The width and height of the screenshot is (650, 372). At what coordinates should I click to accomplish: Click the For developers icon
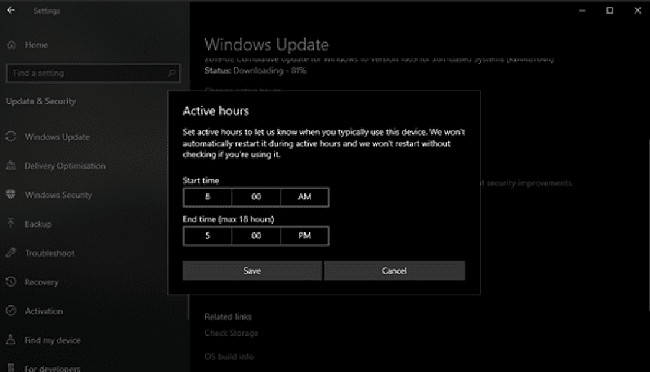click(11, 368)
